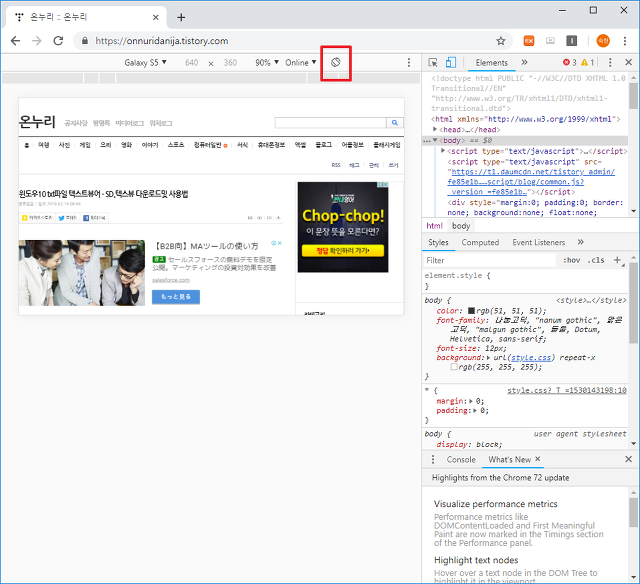640x584 pixels.
Task: Click the orange extension icon in toolbar
Action: 529,41
